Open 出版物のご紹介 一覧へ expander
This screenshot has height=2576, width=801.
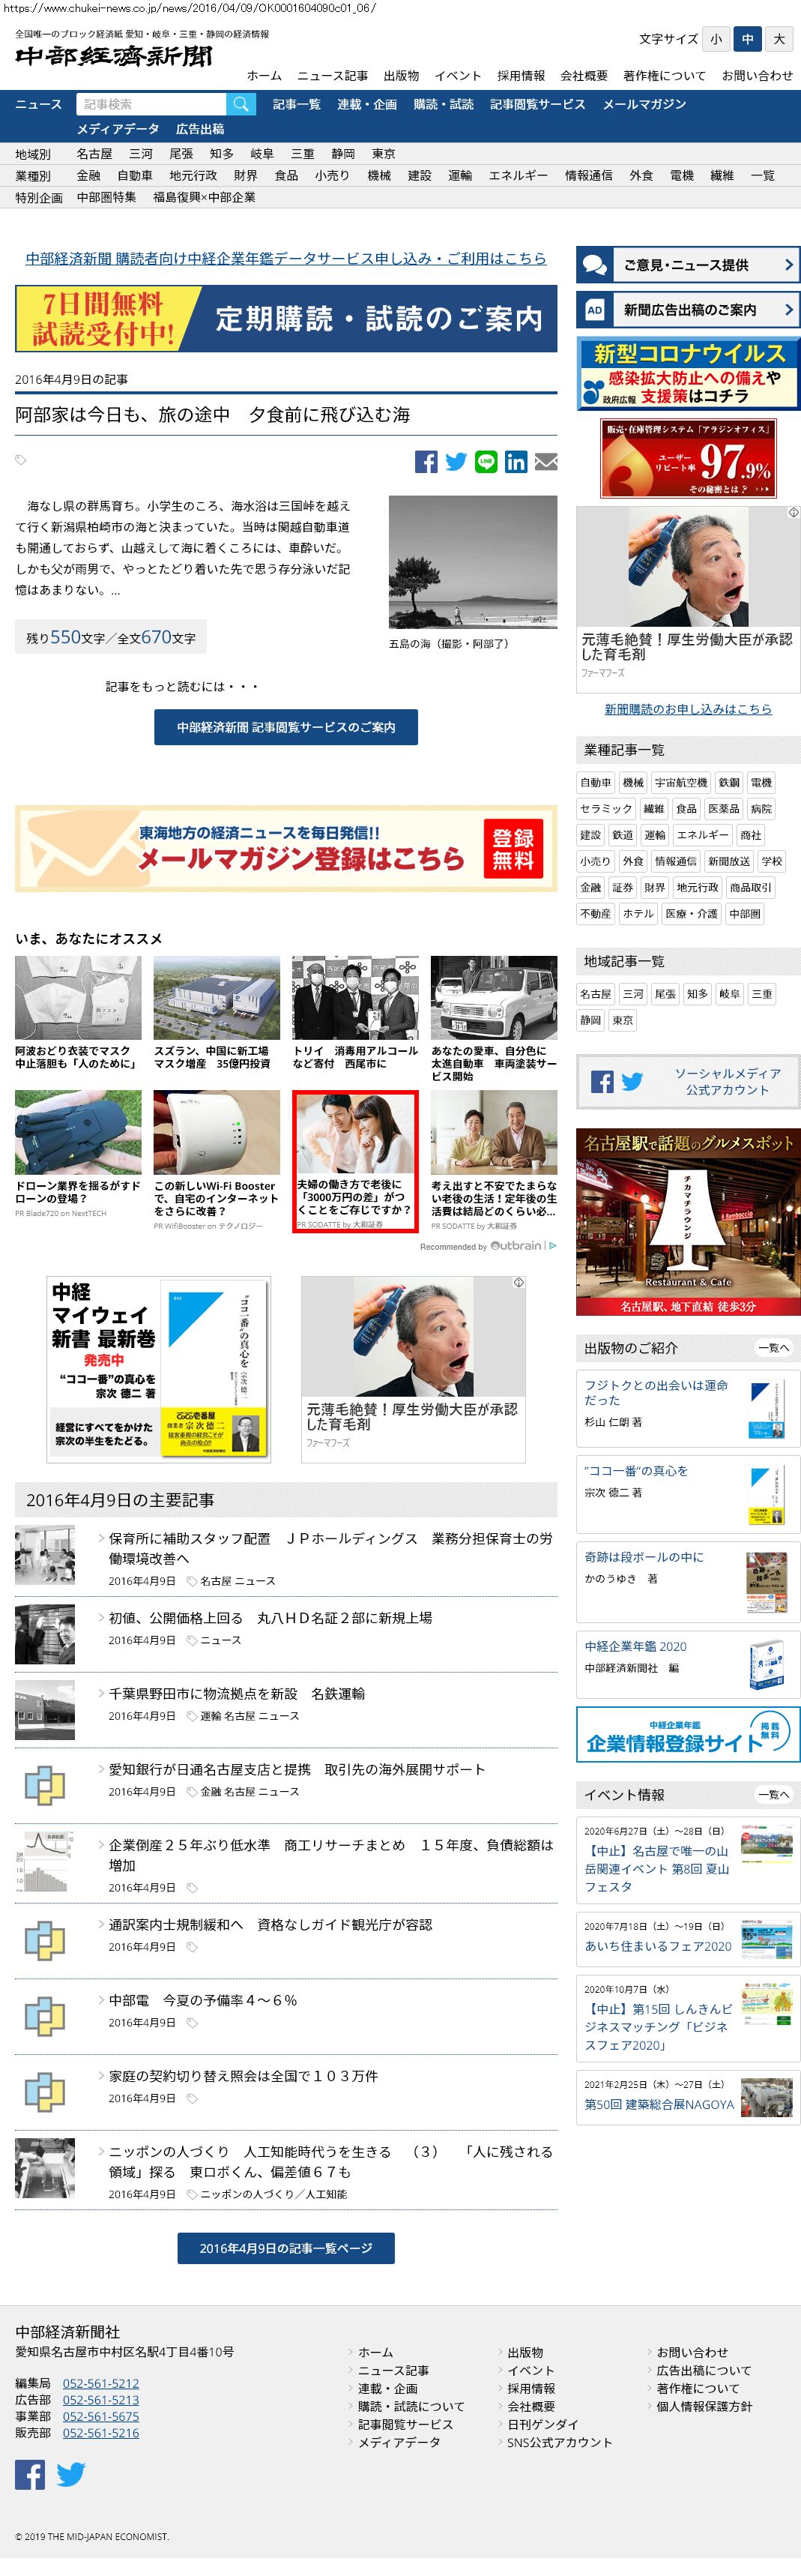(x=773, y=1347)
